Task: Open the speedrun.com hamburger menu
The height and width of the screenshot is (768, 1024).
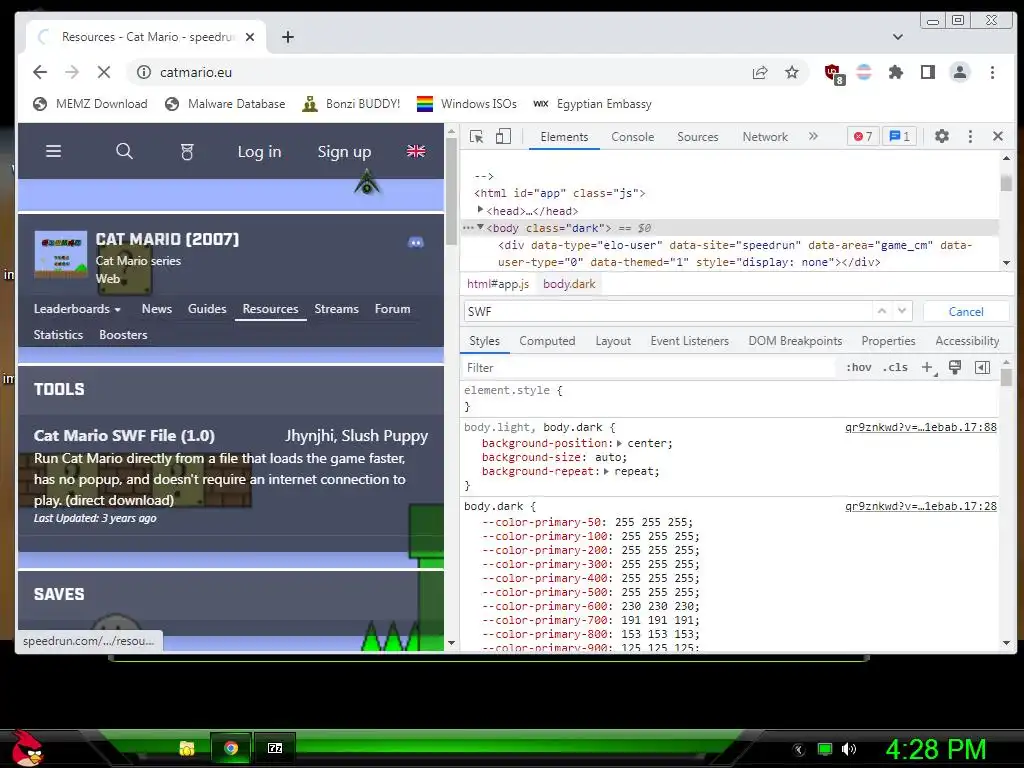Action: [54, 152]
